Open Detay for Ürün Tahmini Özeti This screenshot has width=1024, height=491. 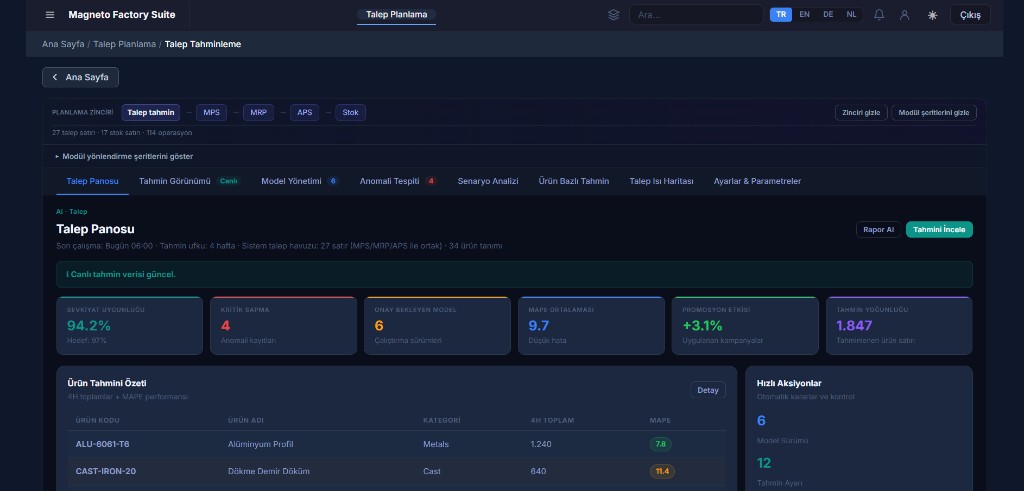pyautogui.click(x=707, y=390)
